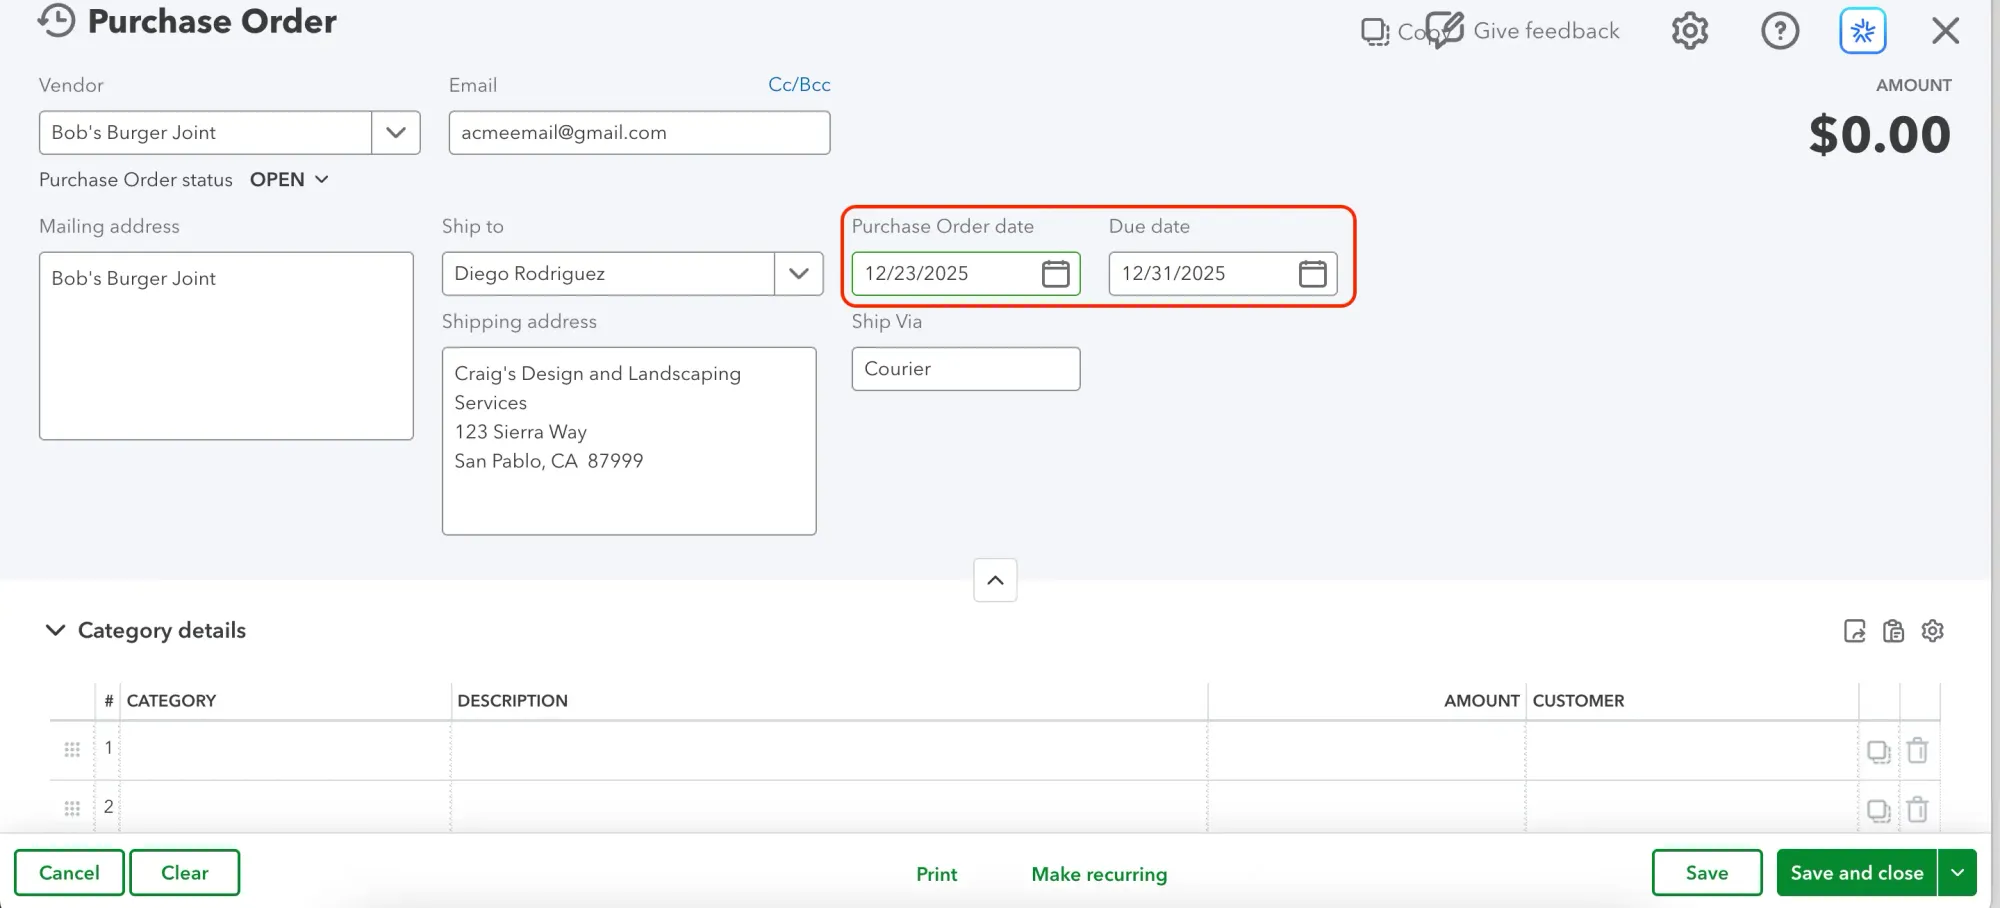Collapse the header with the chevron button

(994, 580)
